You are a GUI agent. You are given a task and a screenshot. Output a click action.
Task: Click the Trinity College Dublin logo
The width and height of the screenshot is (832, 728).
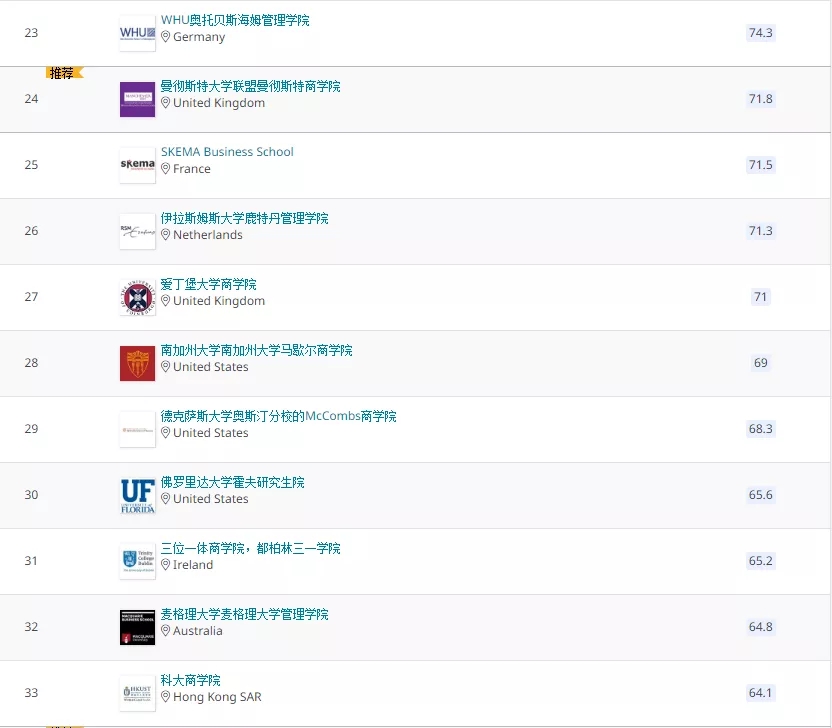(137, 561)
